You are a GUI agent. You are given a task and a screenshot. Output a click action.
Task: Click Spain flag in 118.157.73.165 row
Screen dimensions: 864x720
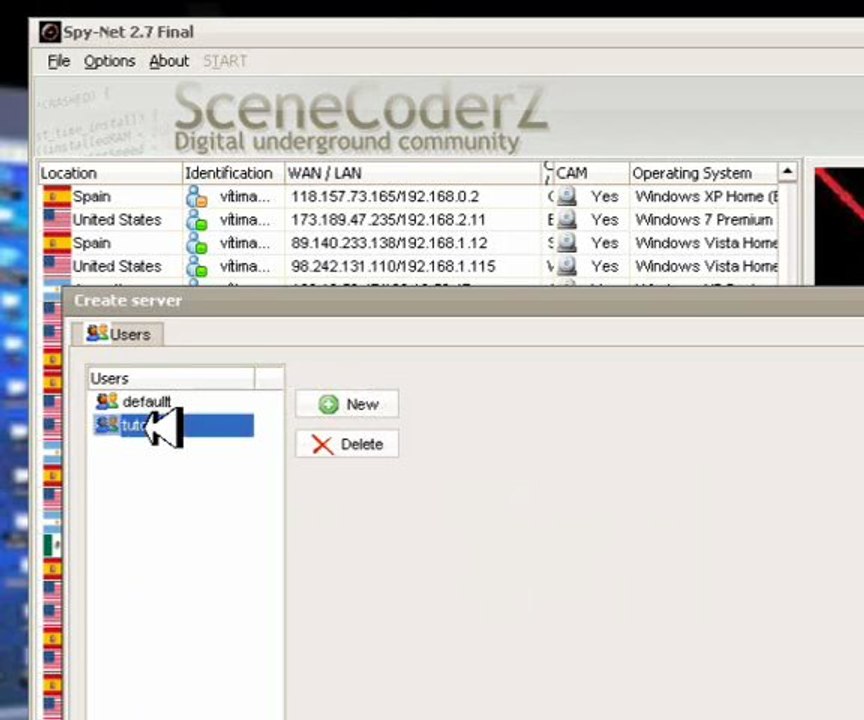(57, 196)
